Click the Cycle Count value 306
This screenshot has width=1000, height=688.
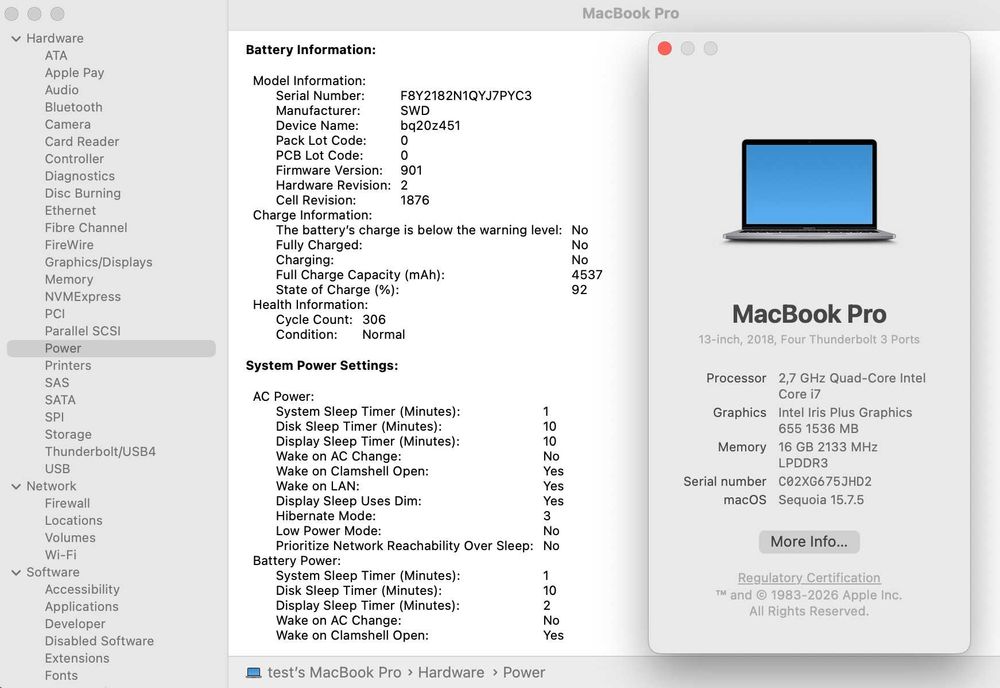[374, 319]
